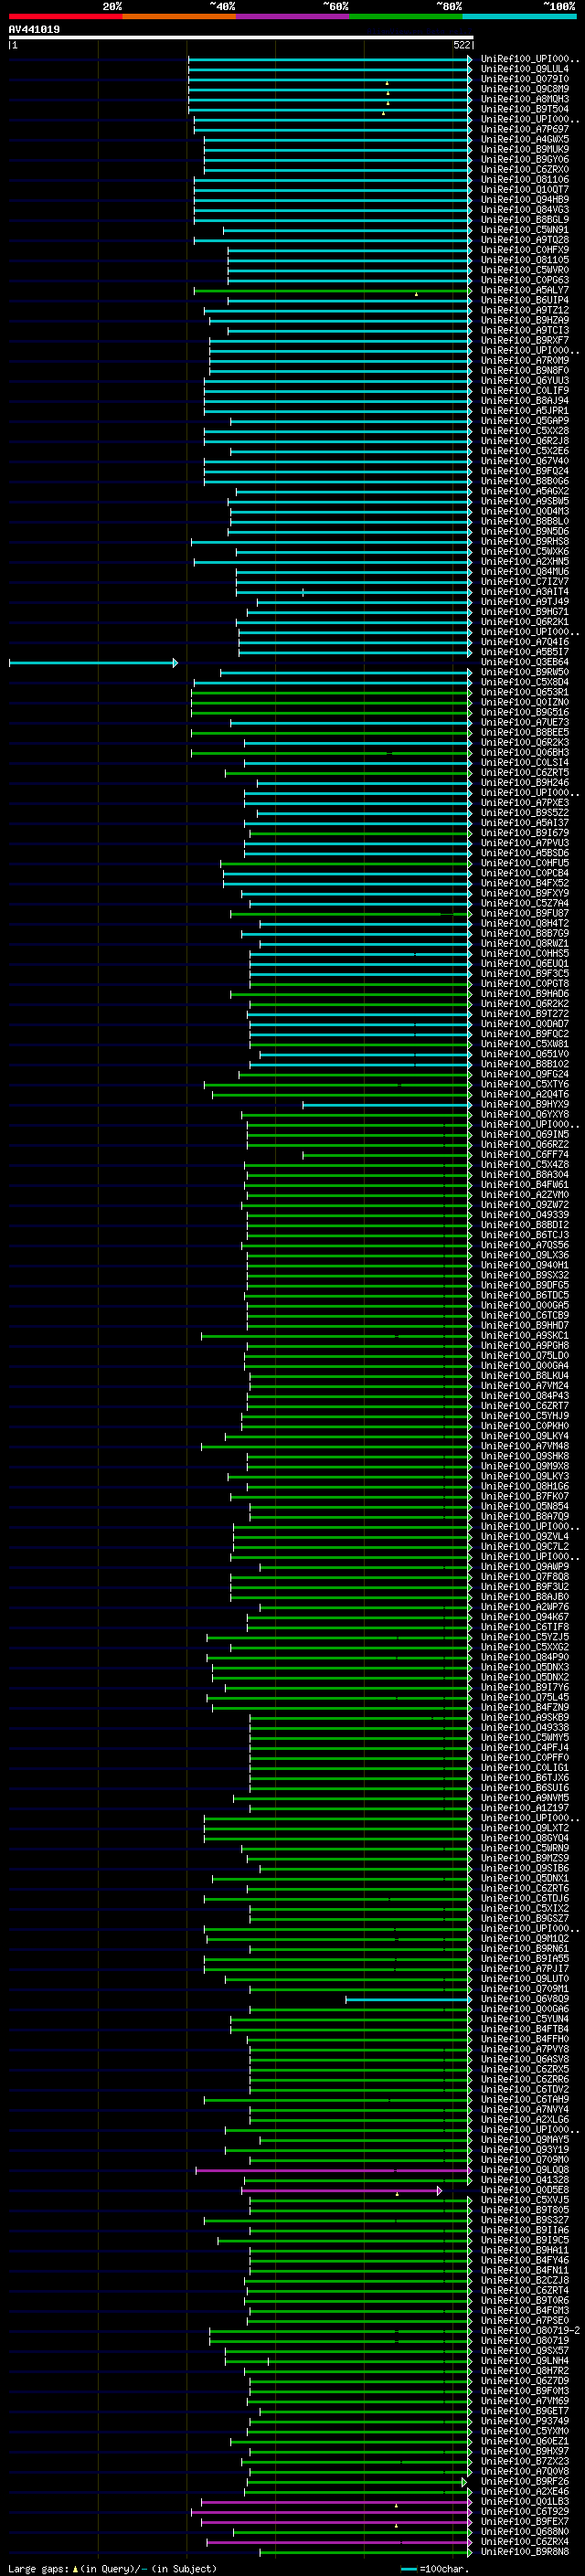Select the UniRef100_B4FTB4 label
The height and width of the screenshot is (2576, 585).
pos(525,2029)
